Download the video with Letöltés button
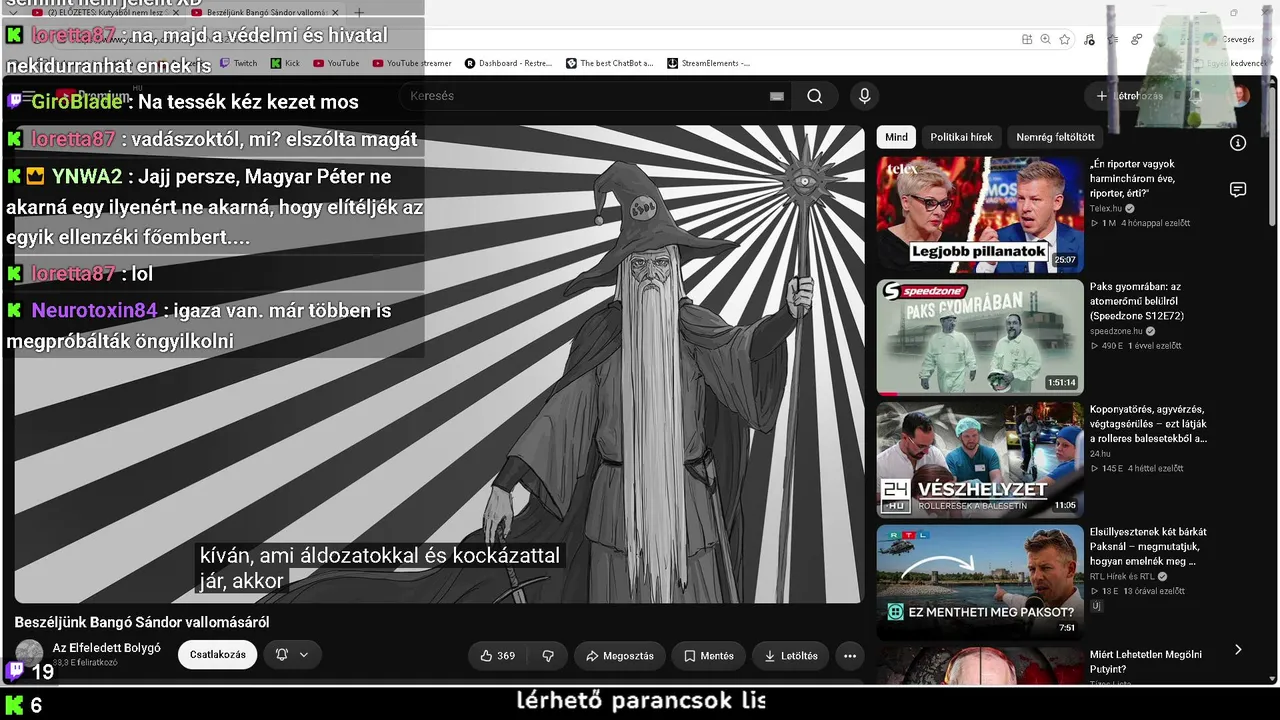1280x720 pixels. (791, 656)
